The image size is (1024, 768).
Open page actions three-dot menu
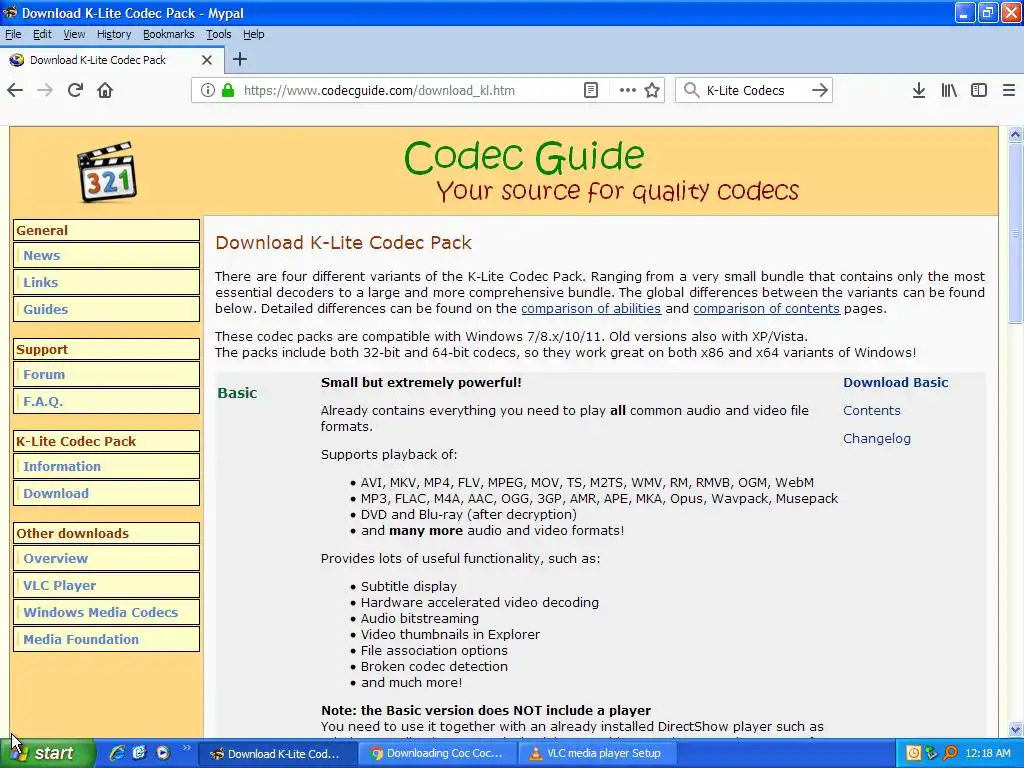tap(628, 90)
